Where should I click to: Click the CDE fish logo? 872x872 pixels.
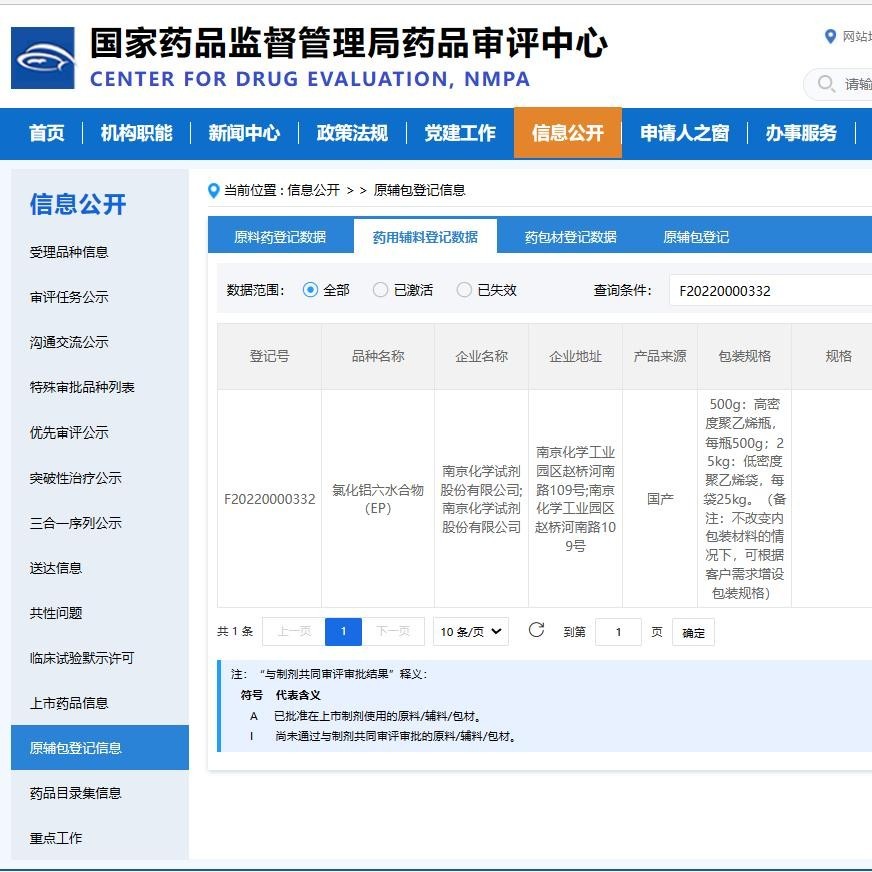click(43, 58)
